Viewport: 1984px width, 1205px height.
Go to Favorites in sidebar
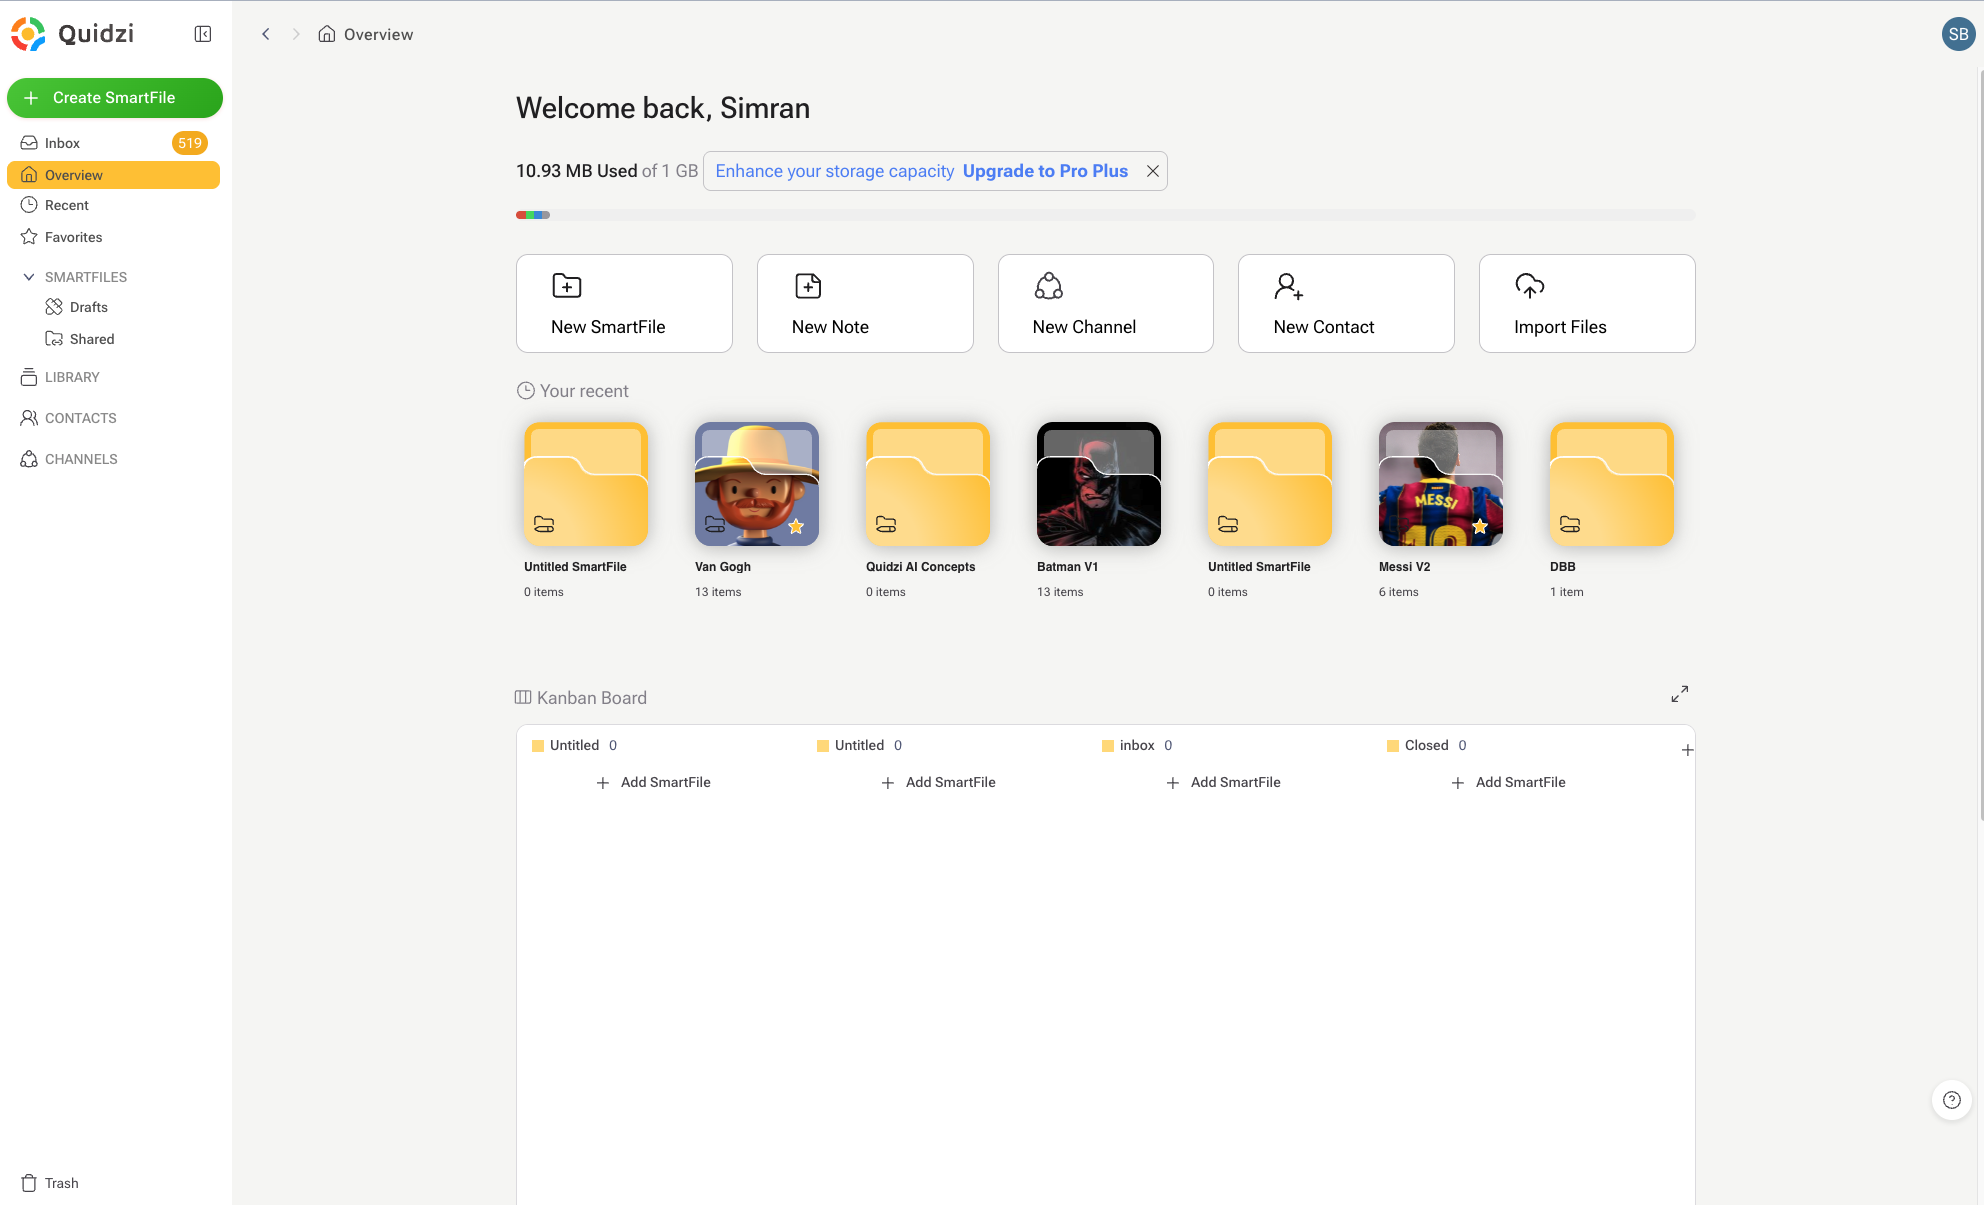(x=73, y=237)
